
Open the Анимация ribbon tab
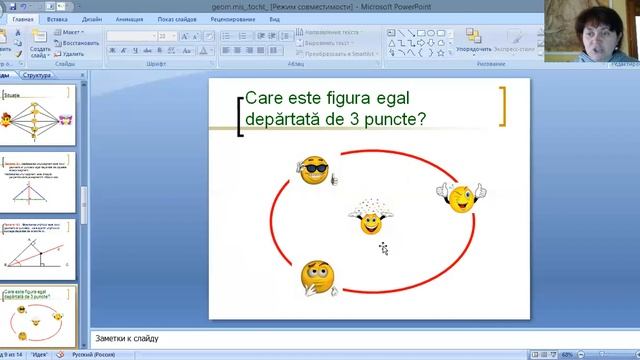point(129,19)
